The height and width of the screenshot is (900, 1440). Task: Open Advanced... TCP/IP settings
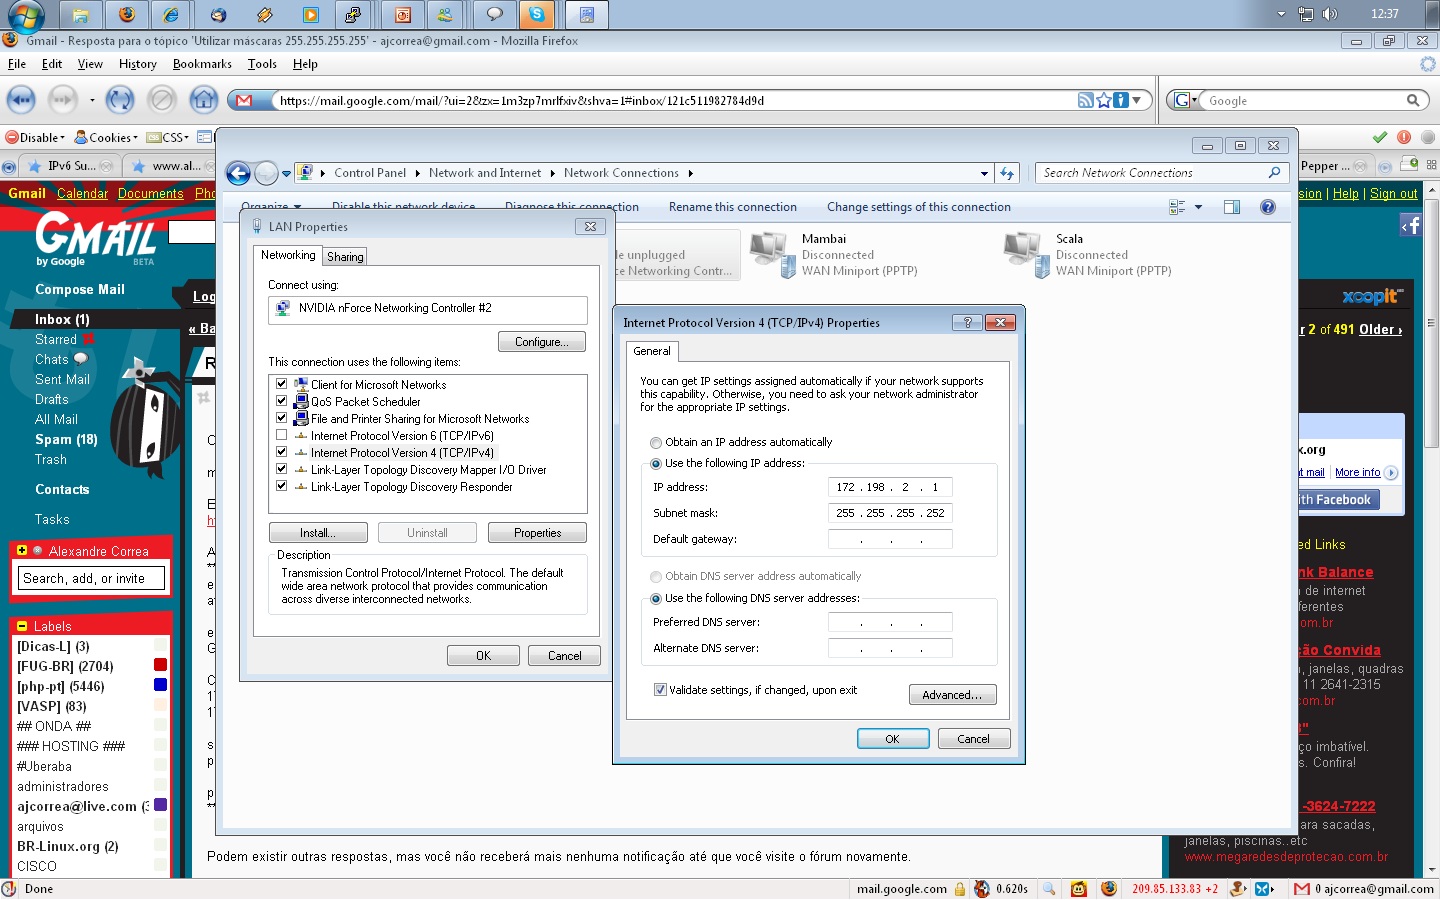tap(952, 695)
